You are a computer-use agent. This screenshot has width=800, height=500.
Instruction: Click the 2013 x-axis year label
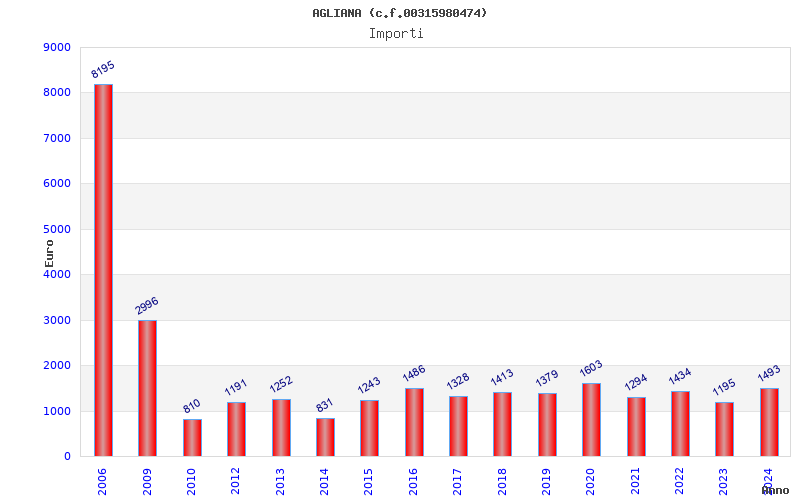(x=280, y=481)
